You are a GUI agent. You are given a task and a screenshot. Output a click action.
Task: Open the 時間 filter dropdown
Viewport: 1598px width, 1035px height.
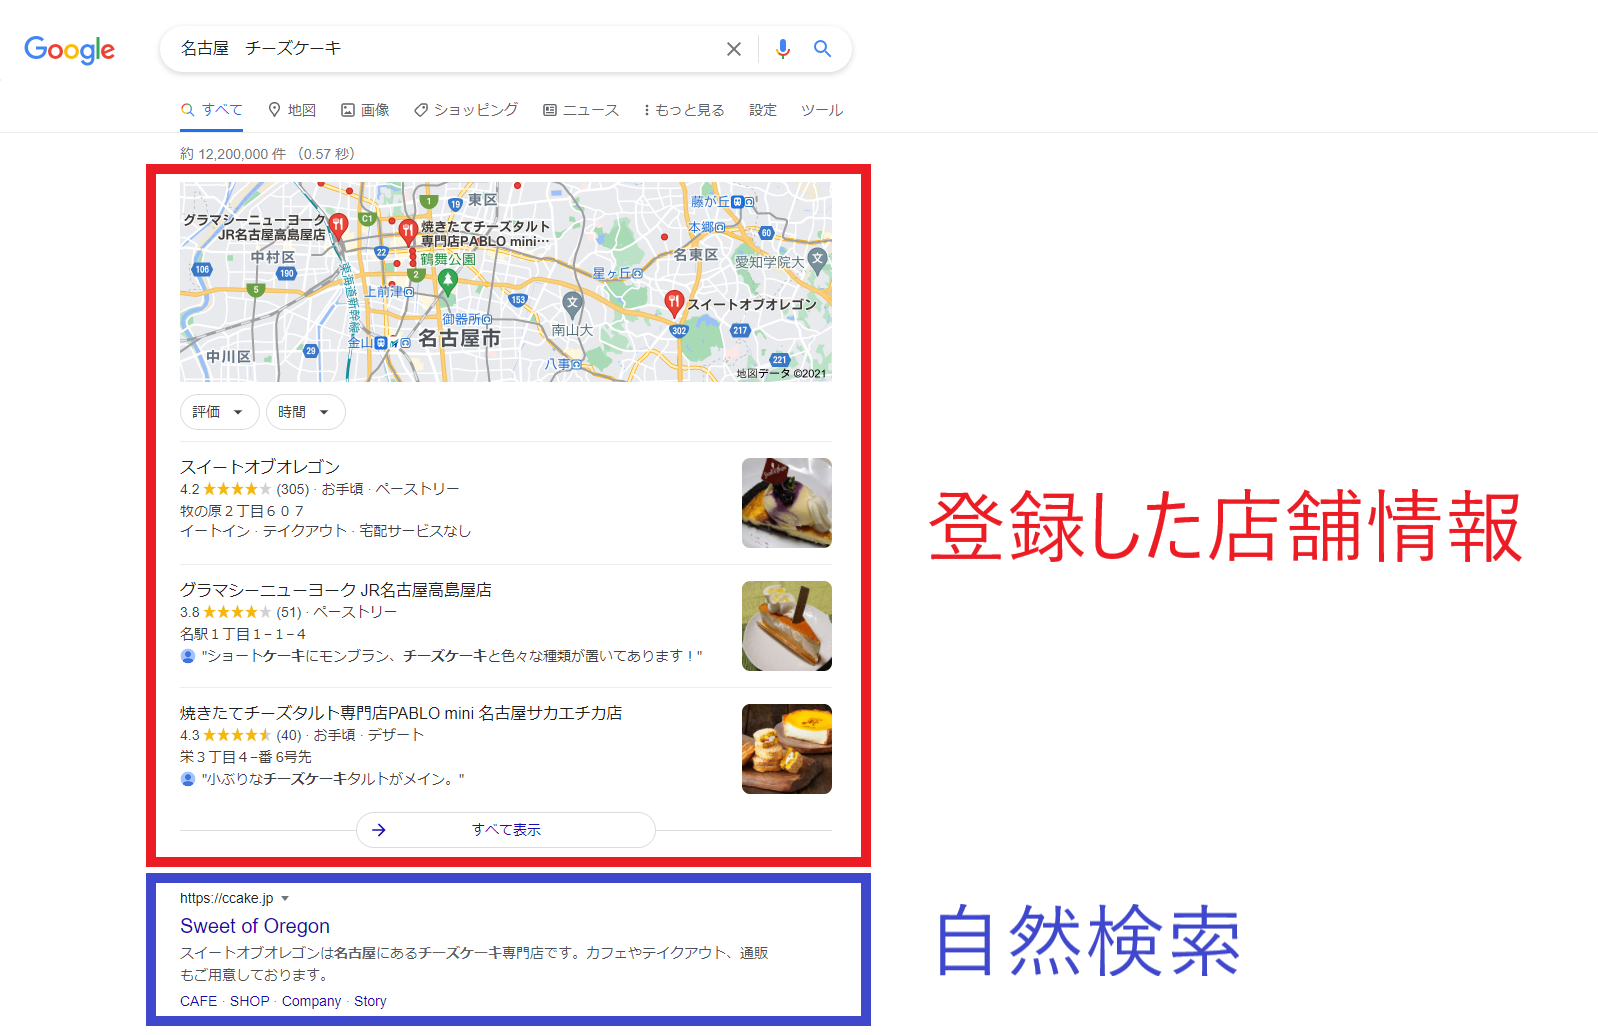(305, 412)
